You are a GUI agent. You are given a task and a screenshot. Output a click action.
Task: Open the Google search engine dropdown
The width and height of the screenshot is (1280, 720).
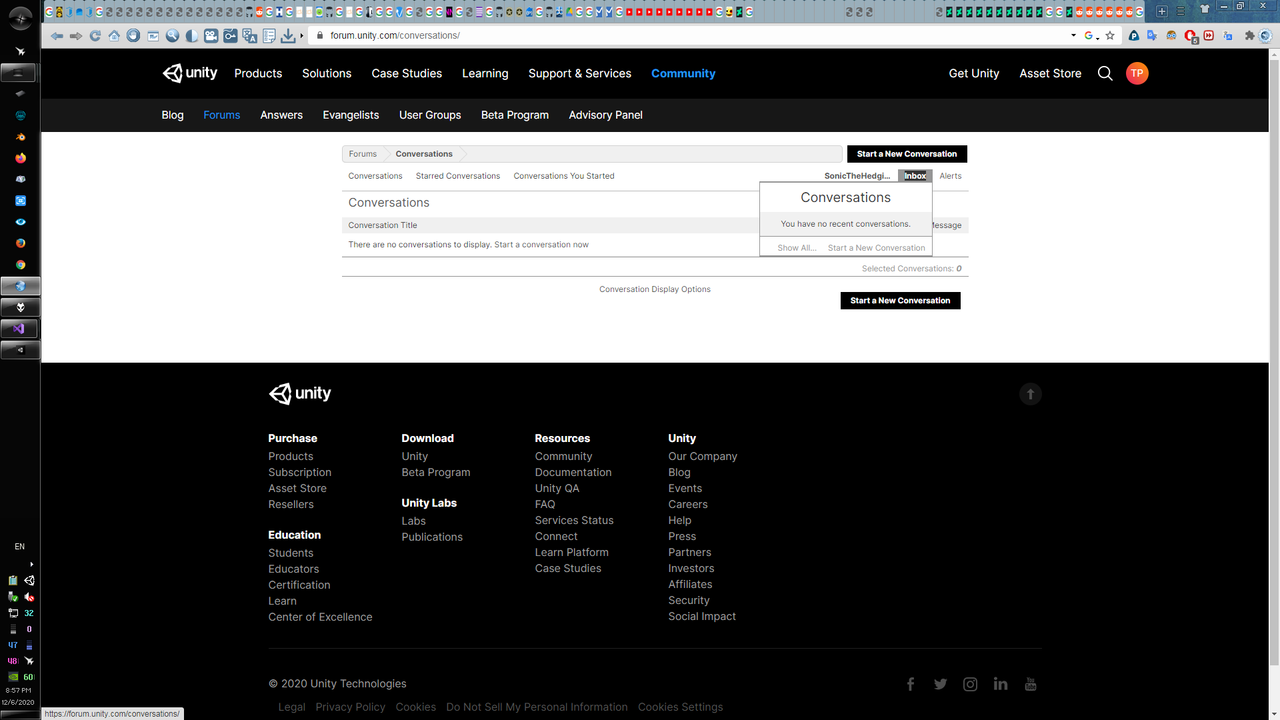point(1097,38)
